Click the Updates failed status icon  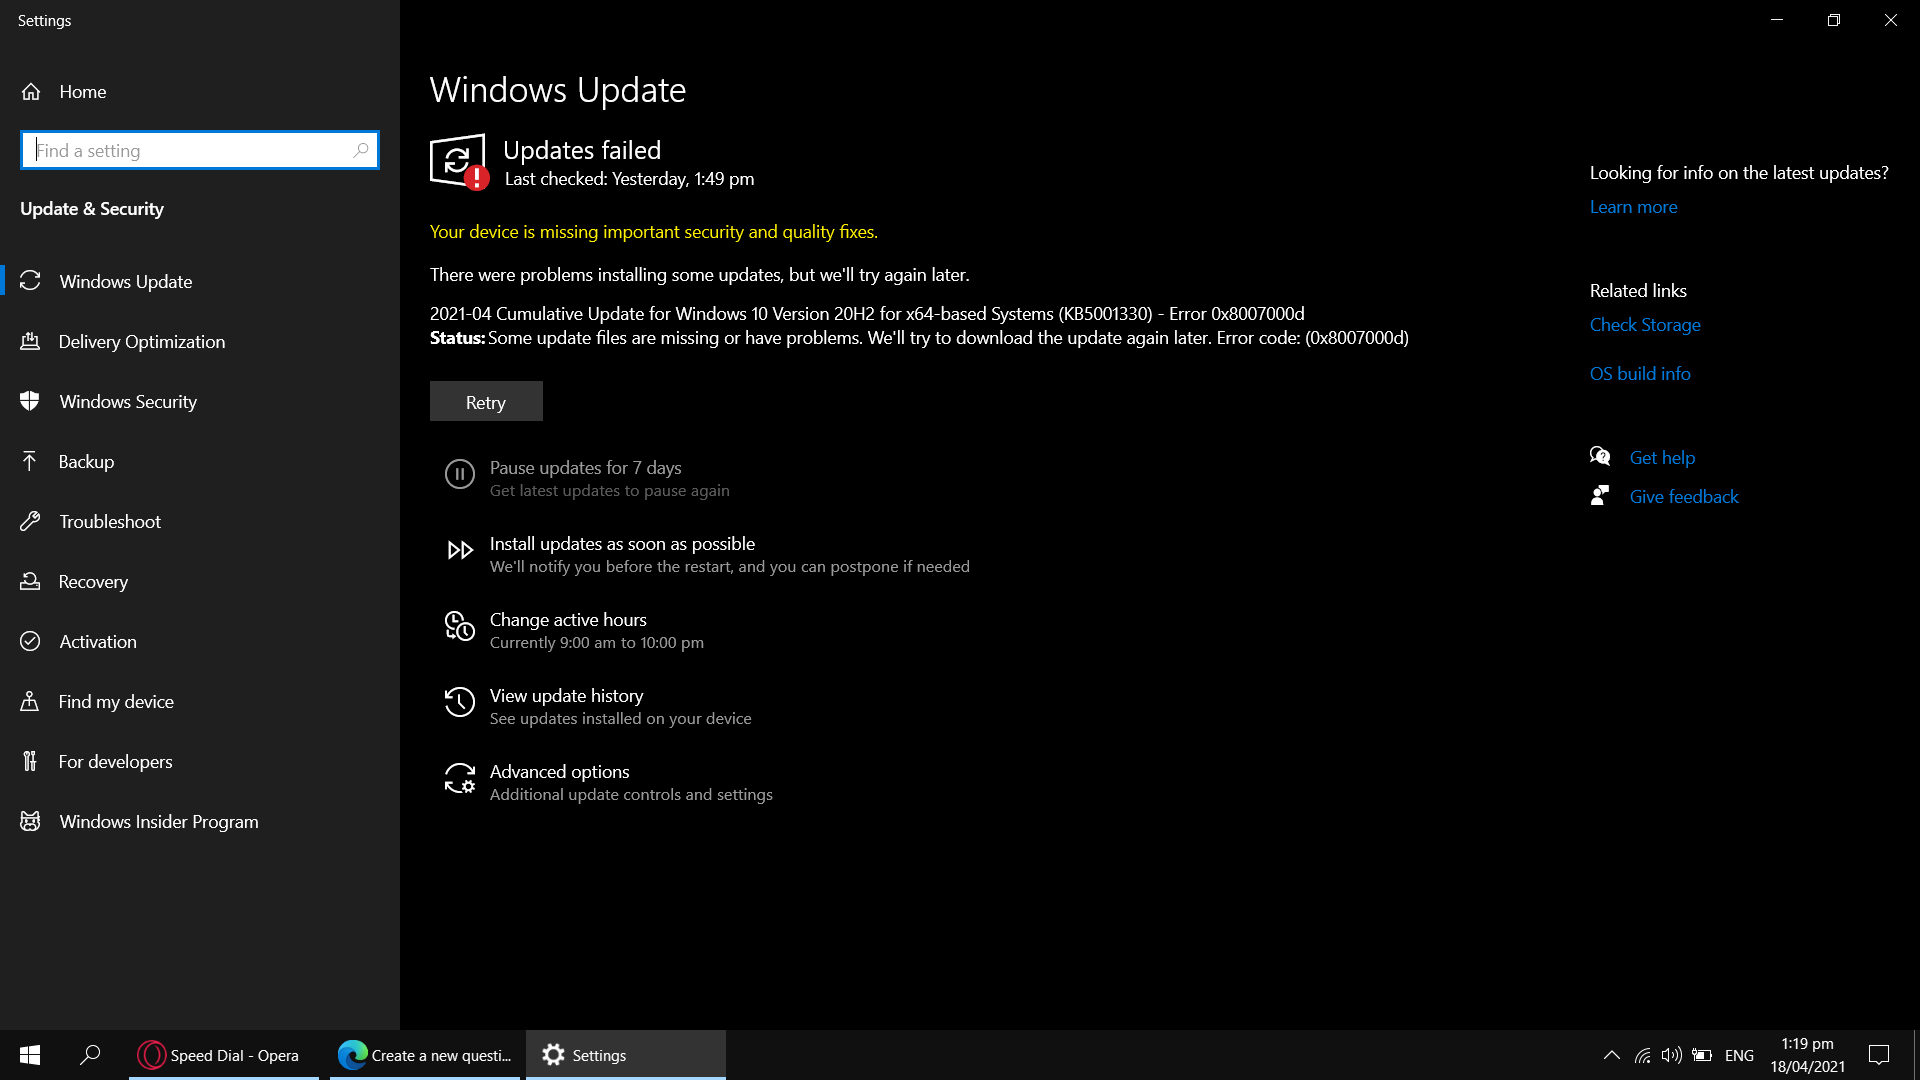459,161
